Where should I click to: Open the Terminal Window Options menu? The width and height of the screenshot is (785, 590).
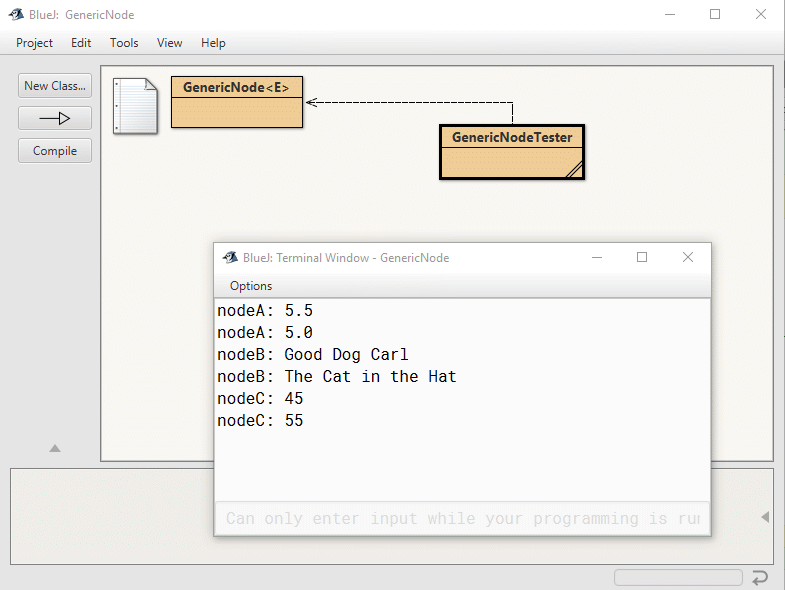click(x=251, y=286)
